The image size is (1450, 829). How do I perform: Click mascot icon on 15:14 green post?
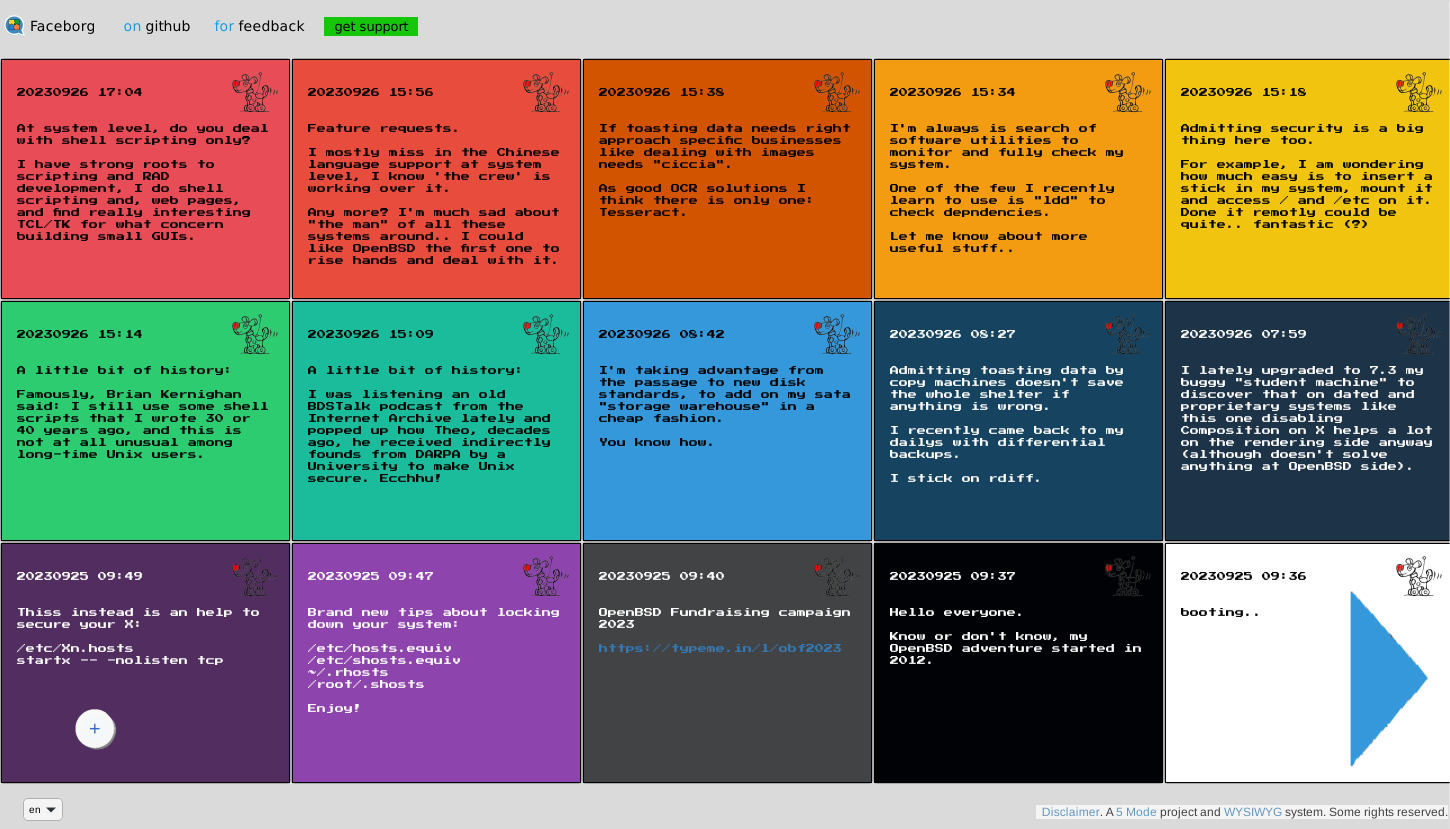[x=252, y=334]
